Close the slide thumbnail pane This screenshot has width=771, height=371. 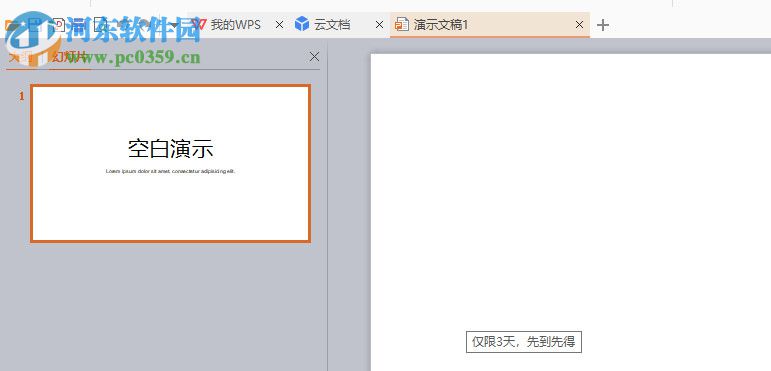pos(314,57)
